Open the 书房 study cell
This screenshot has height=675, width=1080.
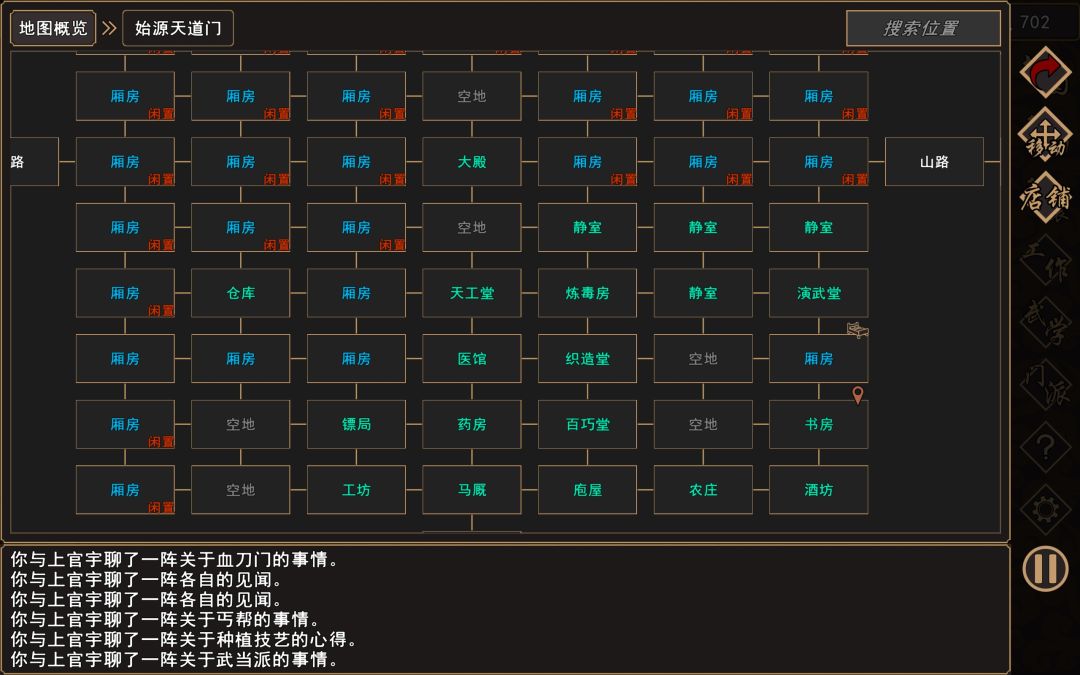(x=818, y=424)
